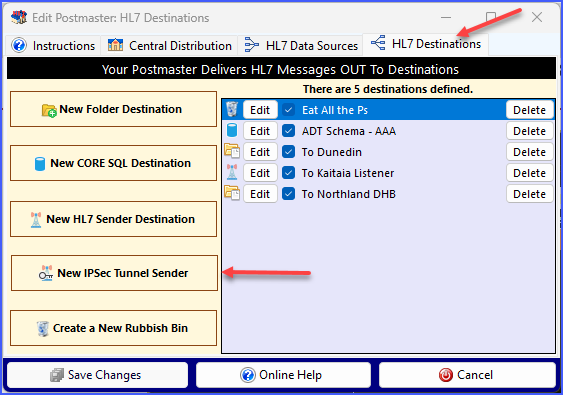Select the HL7 Destinations tab
The image size is (563, 395).
pos(426,44)
